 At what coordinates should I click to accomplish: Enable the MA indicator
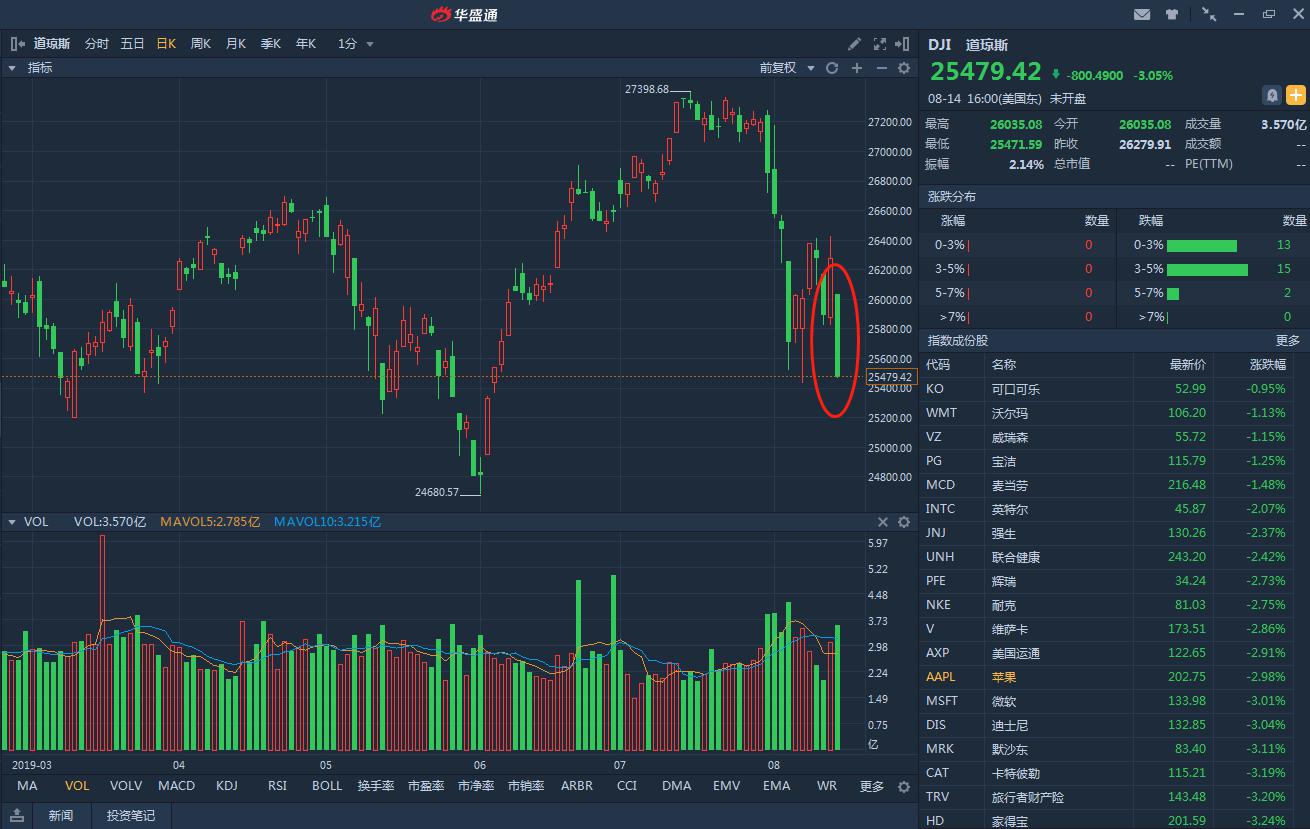click(x=27, y=786)
